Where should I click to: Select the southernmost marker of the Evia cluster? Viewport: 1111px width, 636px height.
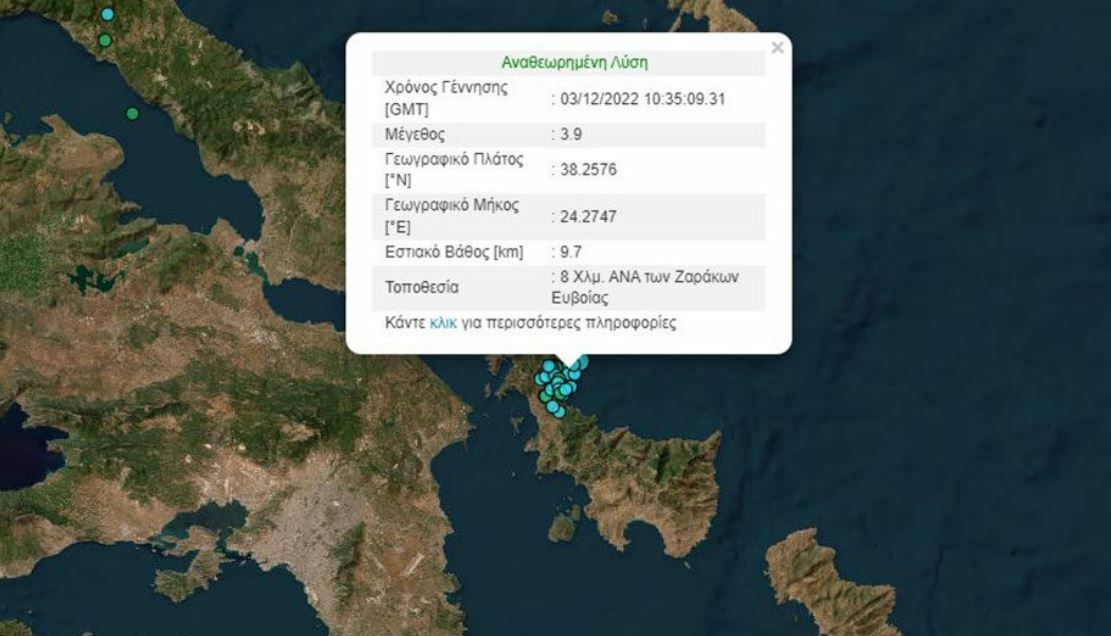(558, 411)
